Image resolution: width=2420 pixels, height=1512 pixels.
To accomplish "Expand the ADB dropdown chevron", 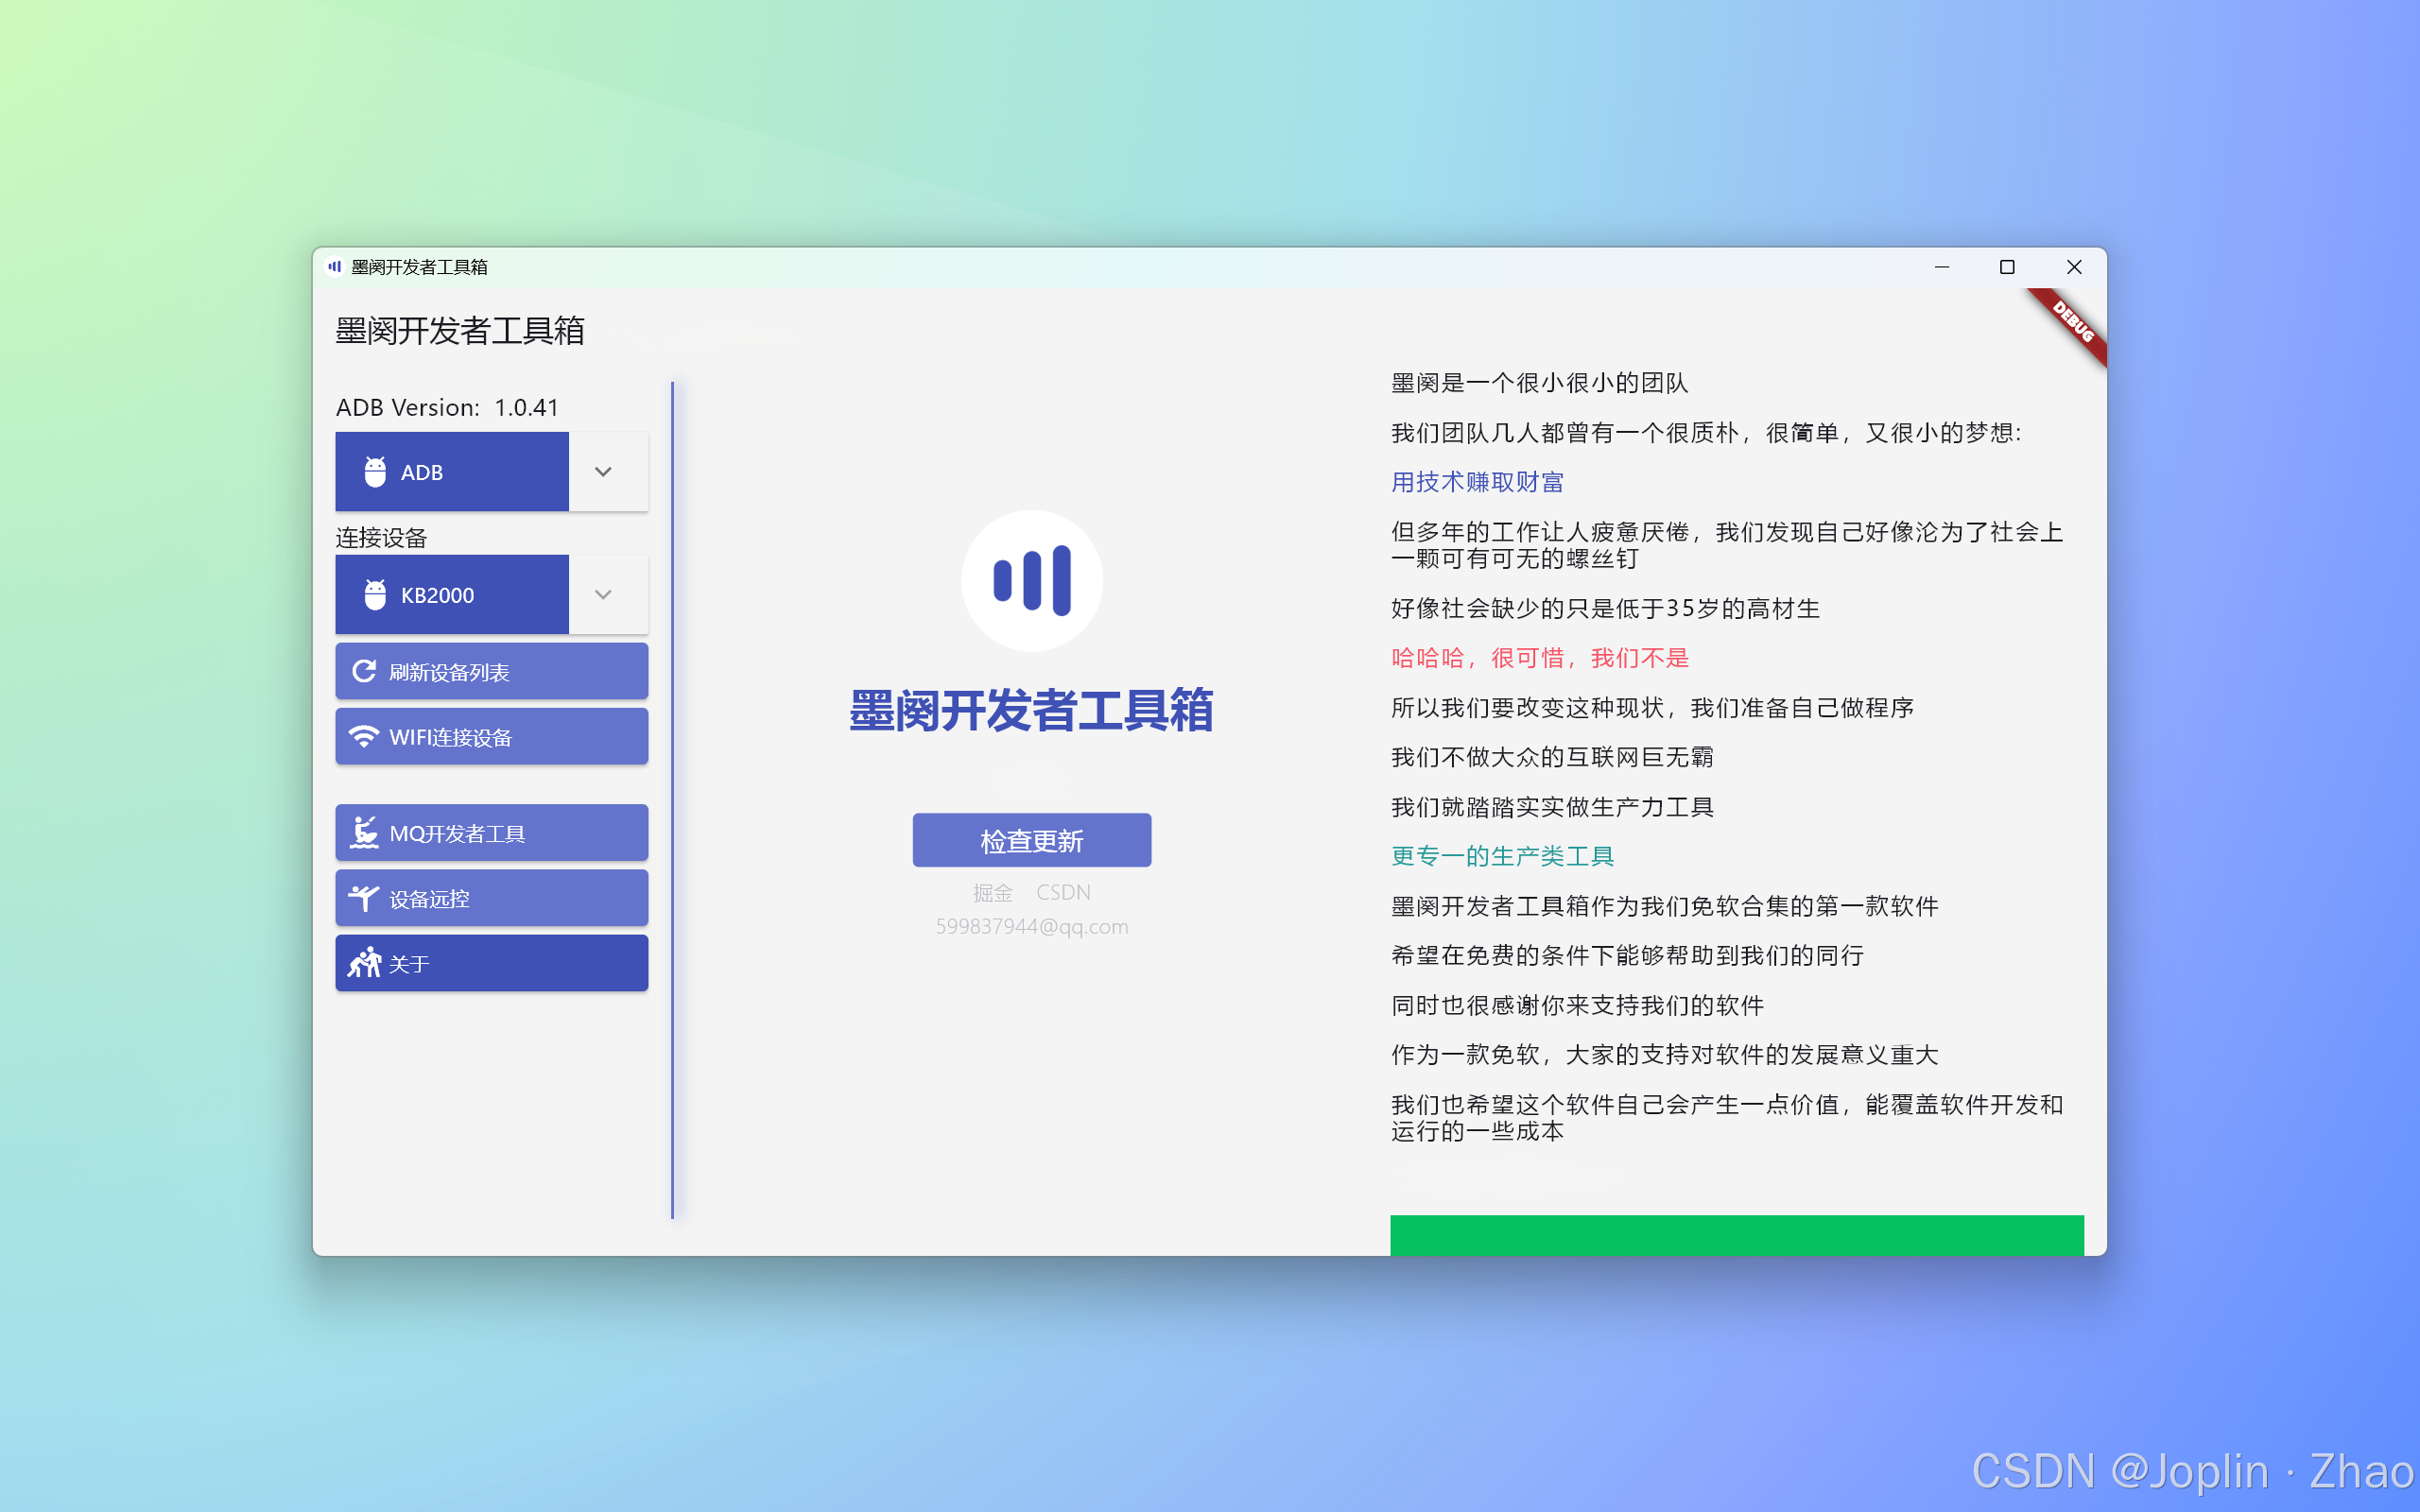I will (x=603, y=472).
